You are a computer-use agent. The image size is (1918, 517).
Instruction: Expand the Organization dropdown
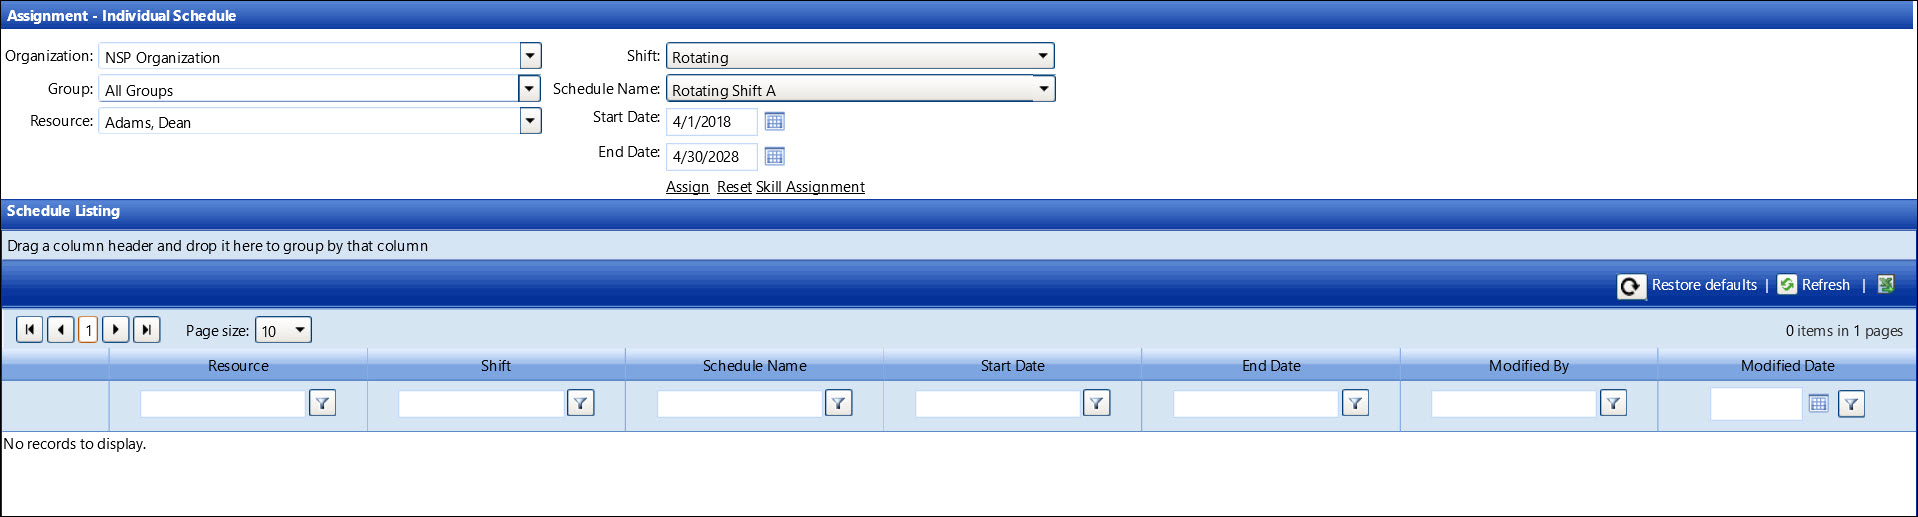(x=531, y=56)
